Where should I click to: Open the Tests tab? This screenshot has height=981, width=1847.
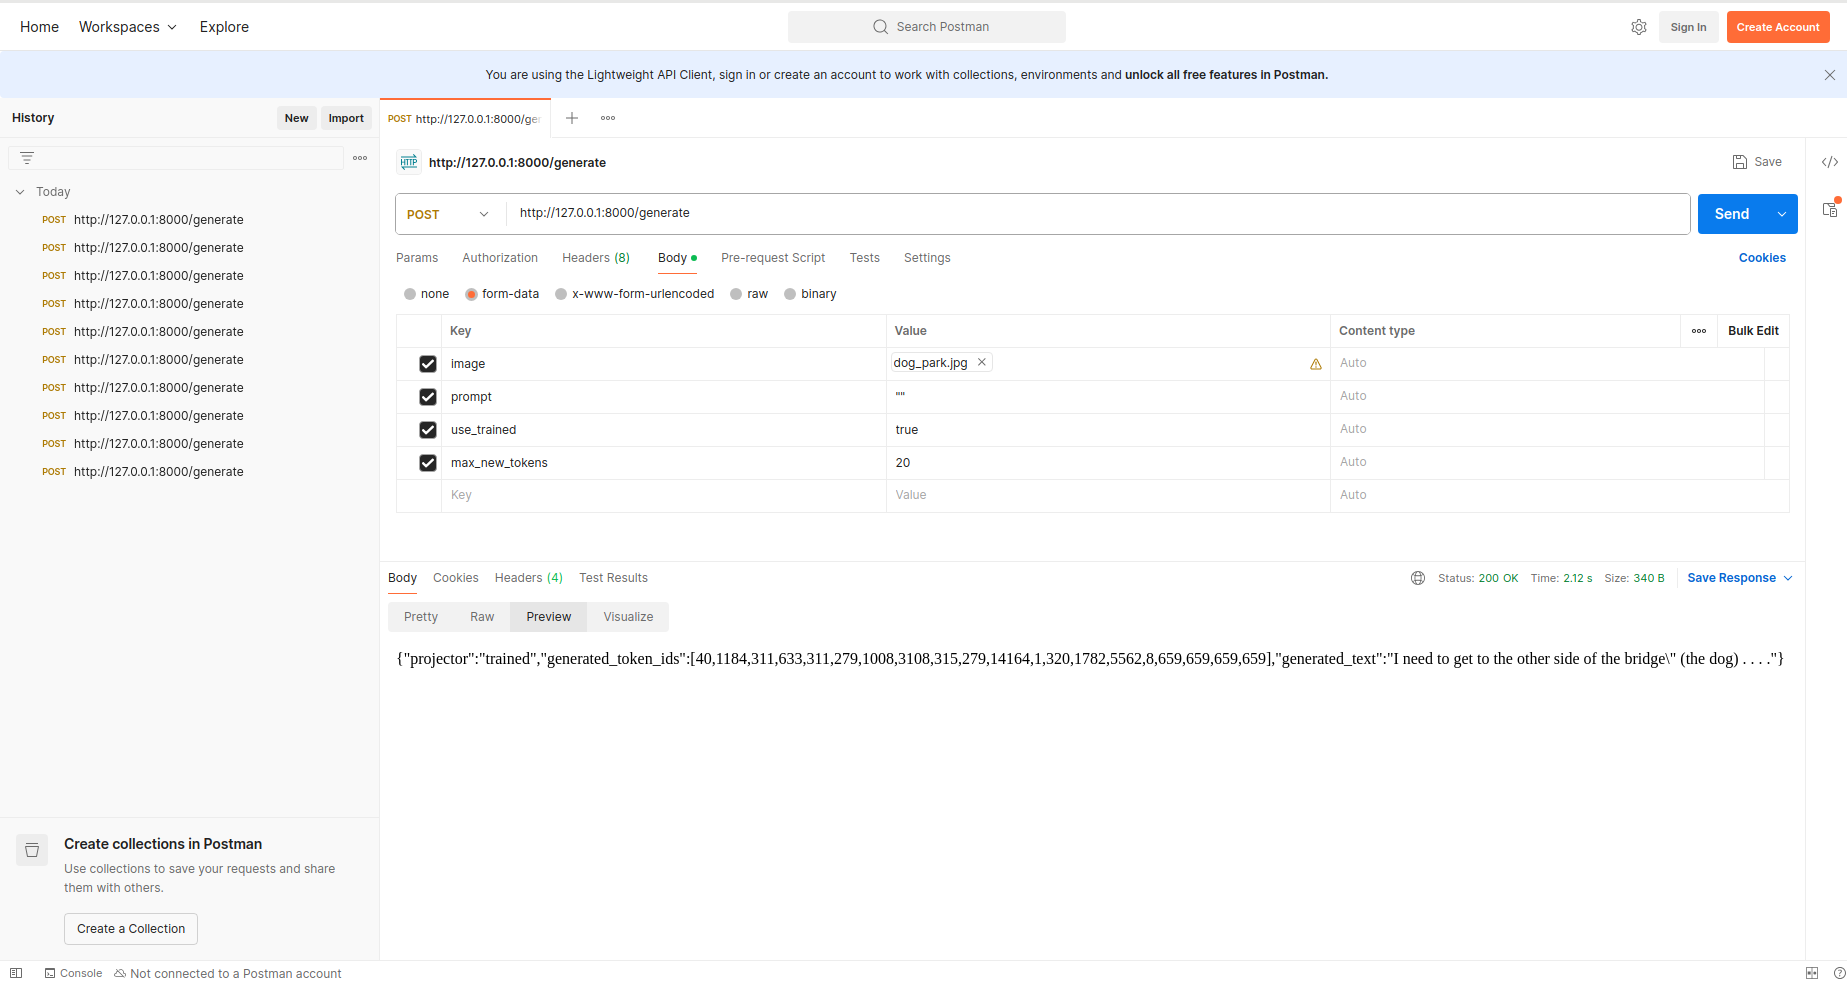point(865,258)
